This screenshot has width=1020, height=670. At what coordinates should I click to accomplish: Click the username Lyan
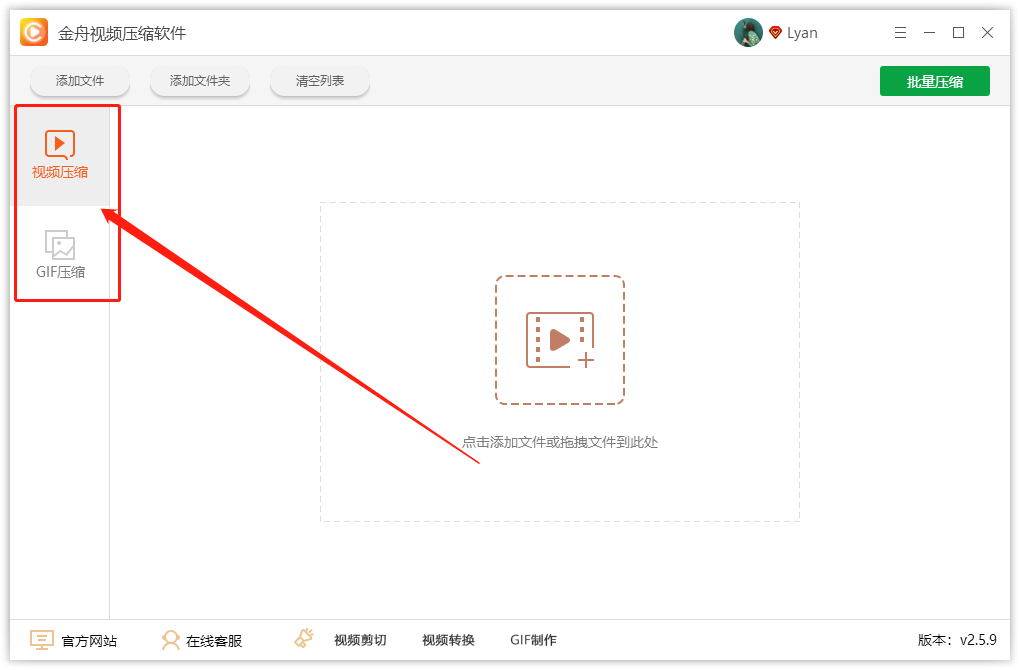coord(802,33)
